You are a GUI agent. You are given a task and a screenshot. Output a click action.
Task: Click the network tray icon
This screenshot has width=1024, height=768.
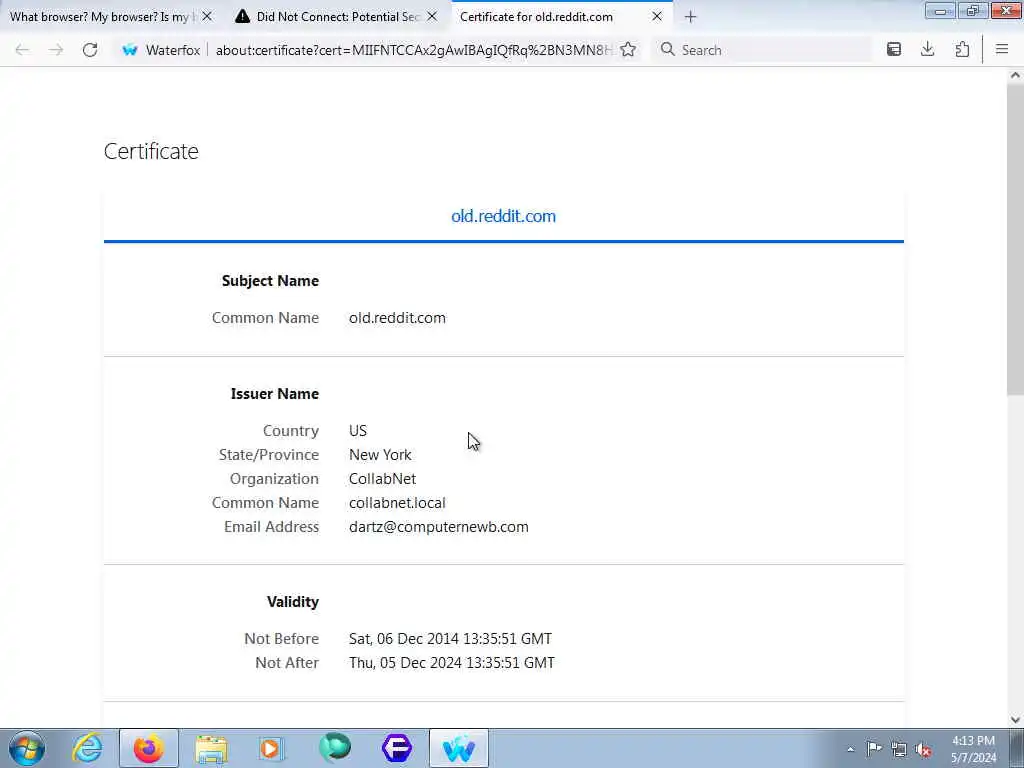click(899, 749)
